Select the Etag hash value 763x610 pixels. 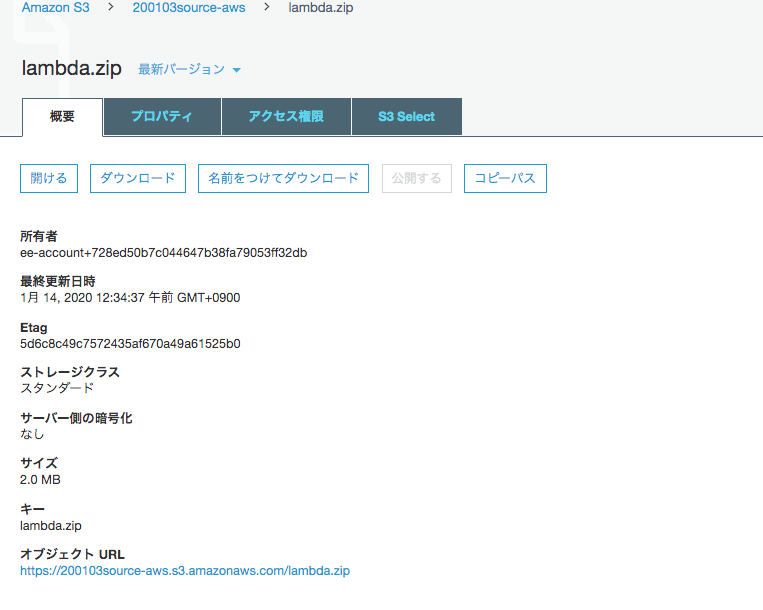130,344
